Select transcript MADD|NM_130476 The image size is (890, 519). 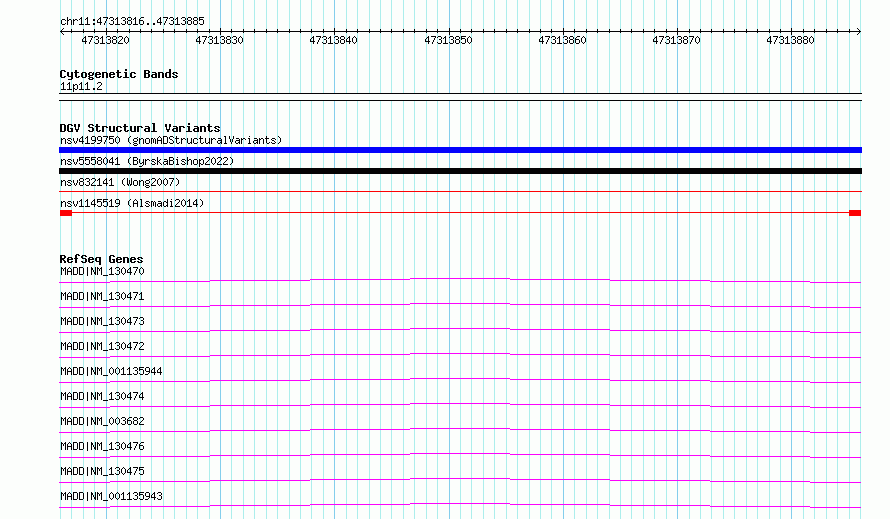[102, 446]
